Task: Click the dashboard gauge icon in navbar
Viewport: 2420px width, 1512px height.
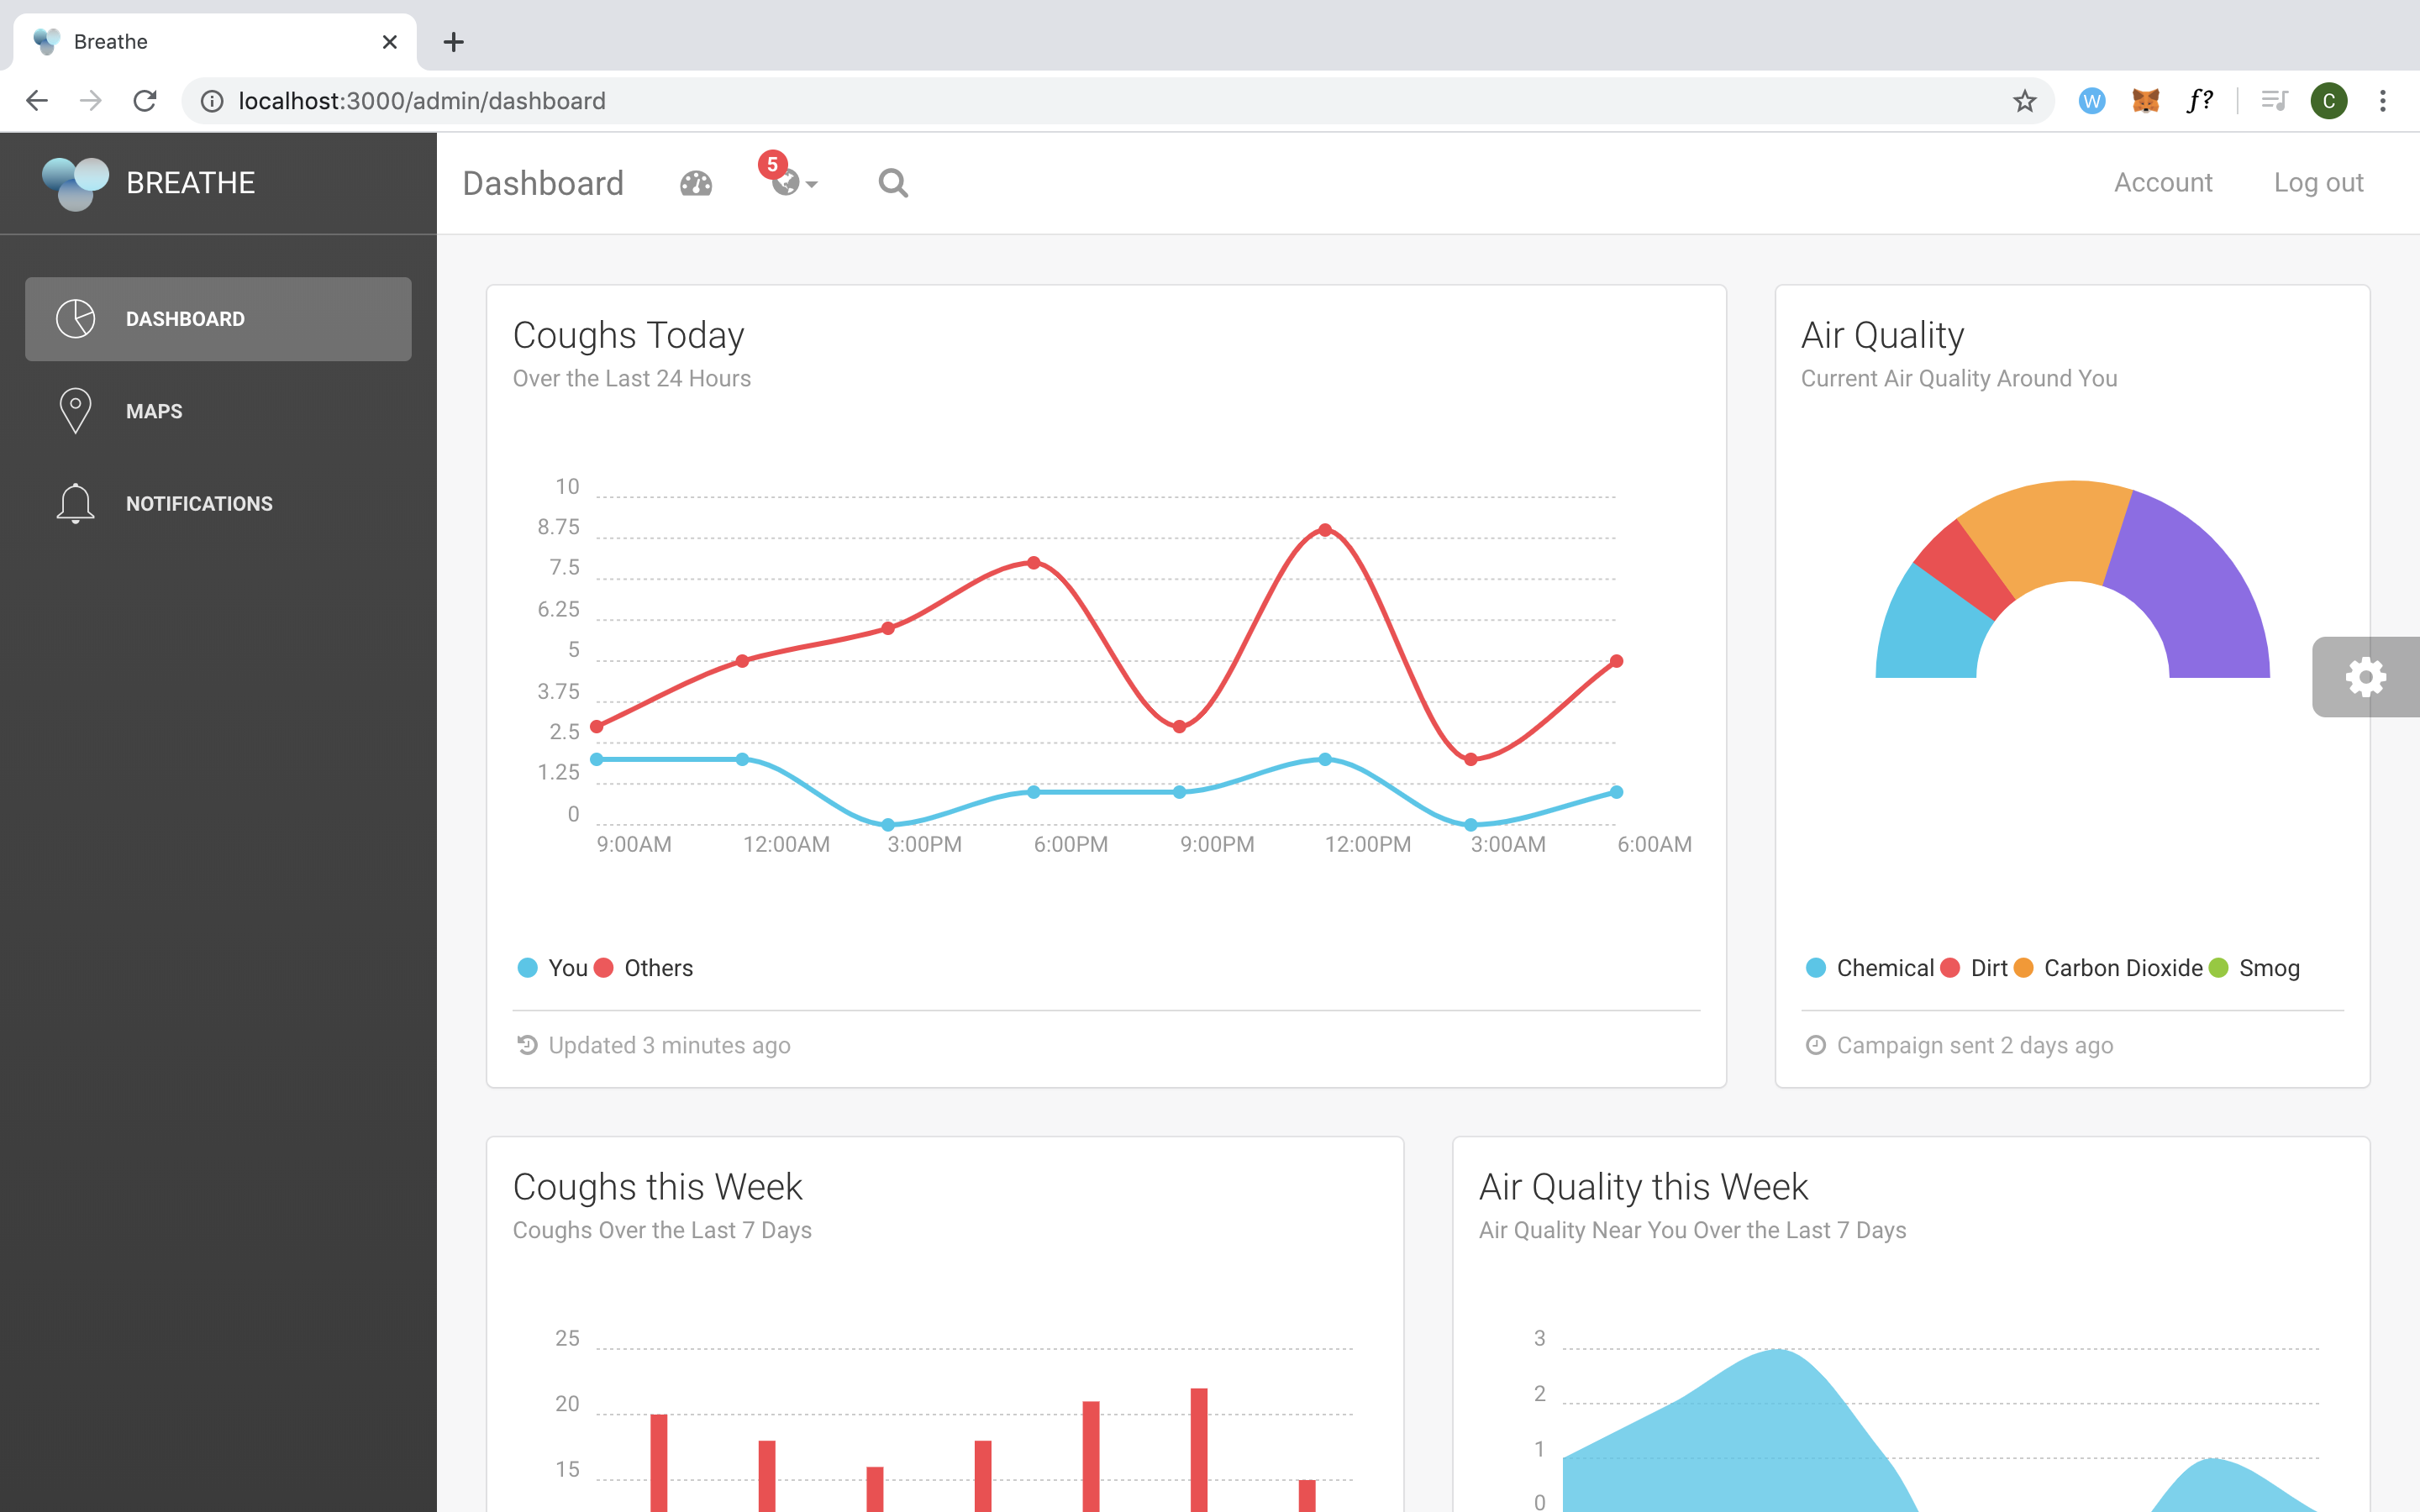Action: tap(696, 183)
